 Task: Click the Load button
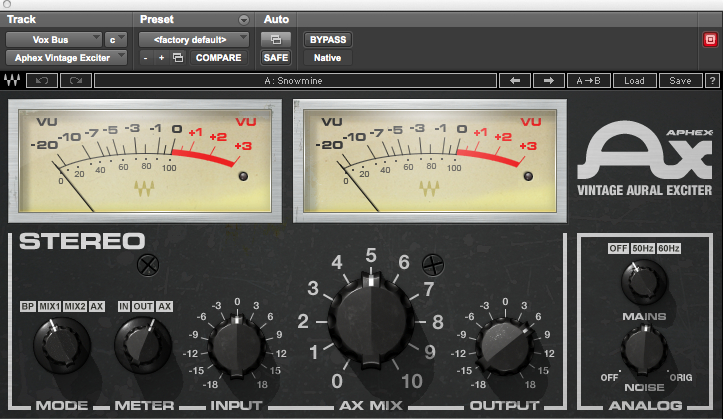[634, 81]
